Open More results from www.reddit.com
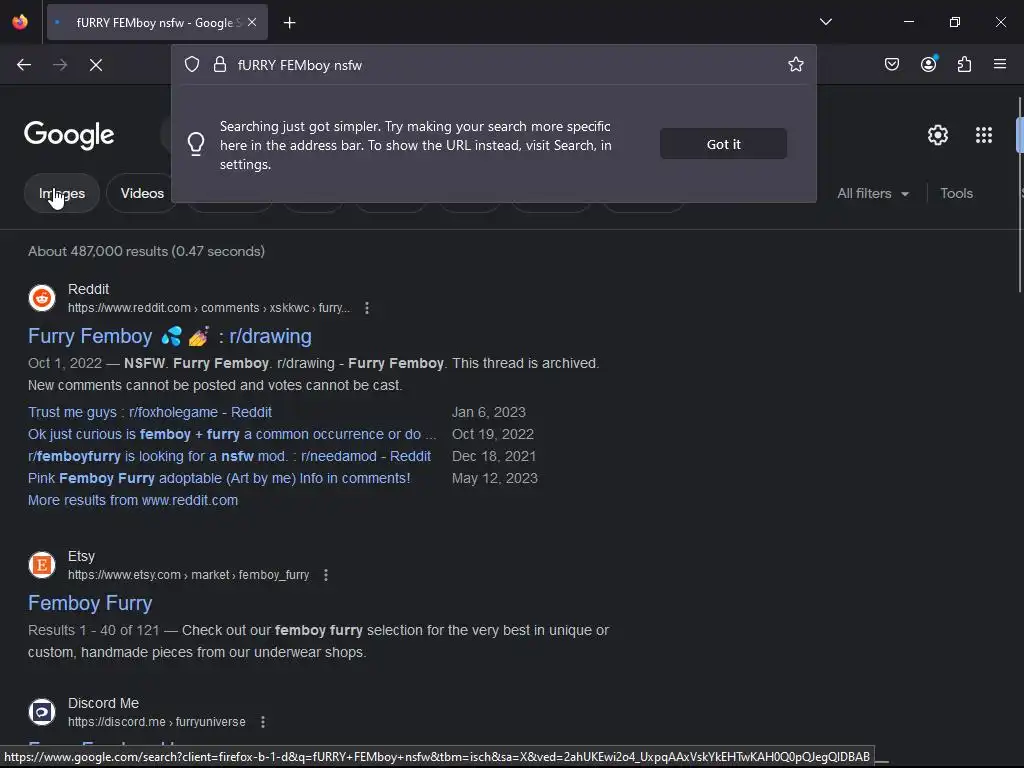The image size is (1024, 768). [133, 500]
